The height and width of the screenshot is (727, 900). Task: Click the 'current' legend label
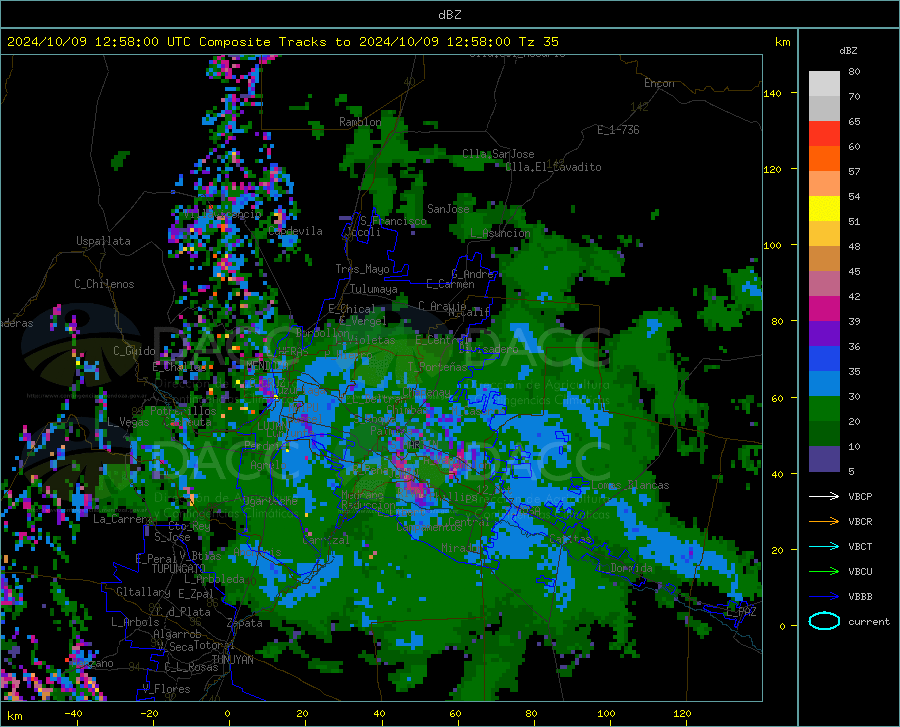(869, 621)
